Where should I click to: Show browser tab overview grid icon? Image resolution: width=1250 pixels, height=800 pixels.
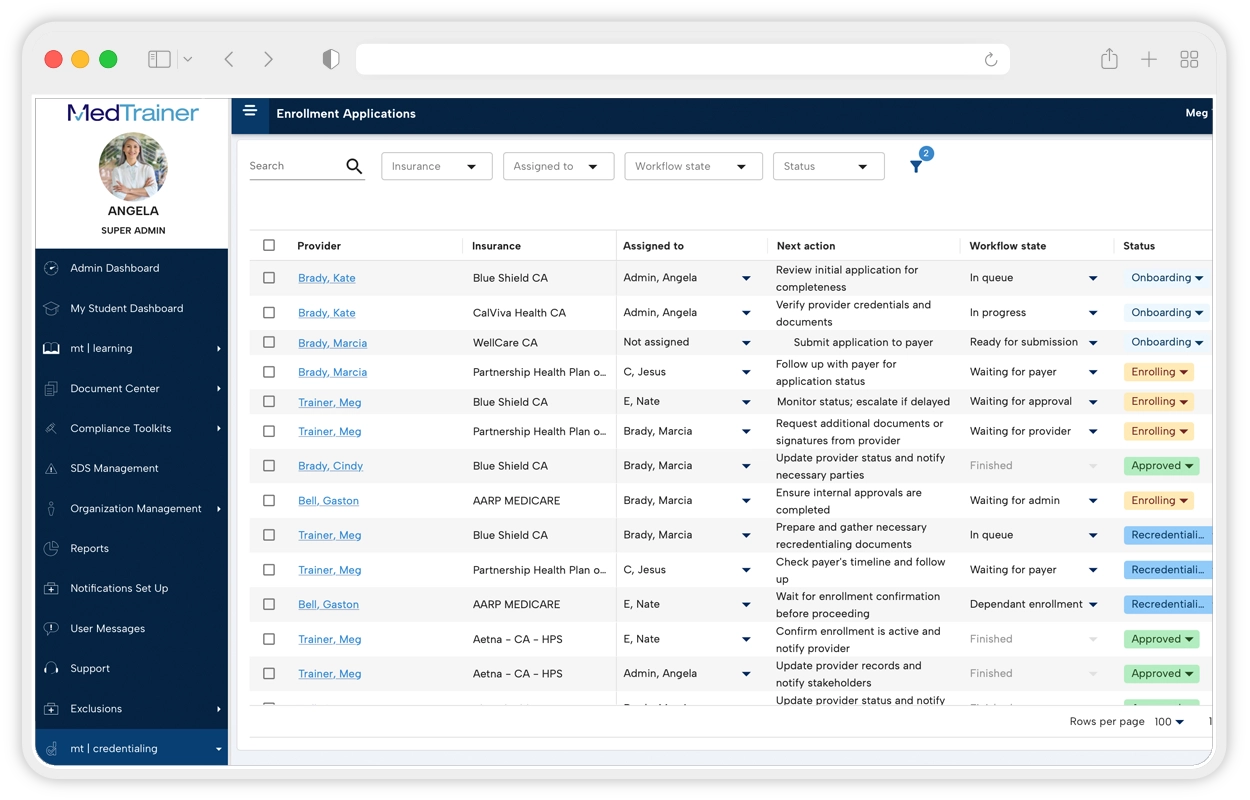(1189, 59)
